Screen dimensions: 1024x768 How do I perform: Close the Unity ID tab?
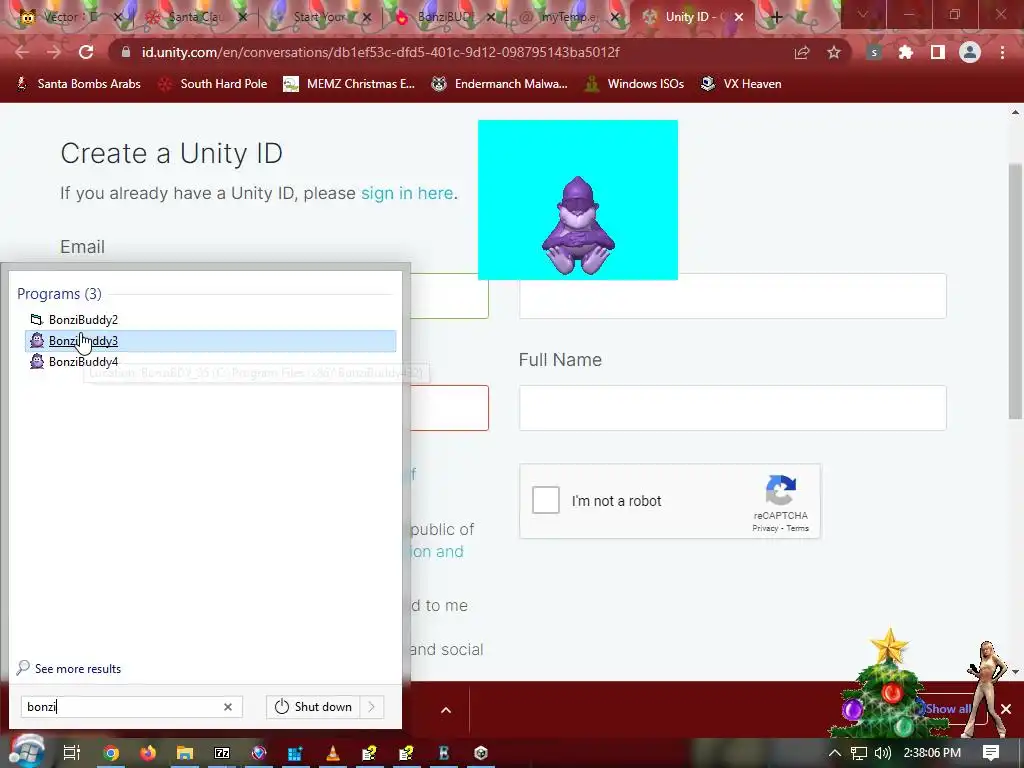pos(739,17)
